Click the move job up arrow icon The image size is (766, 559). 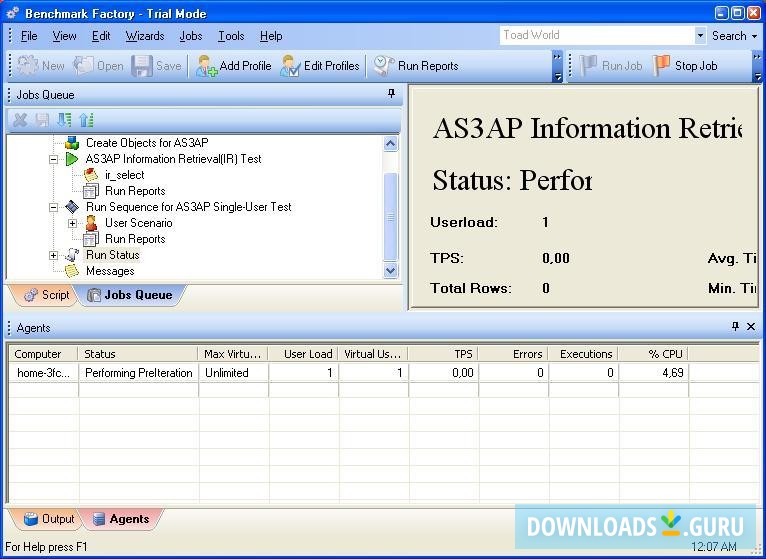click(x=86, y=120)
